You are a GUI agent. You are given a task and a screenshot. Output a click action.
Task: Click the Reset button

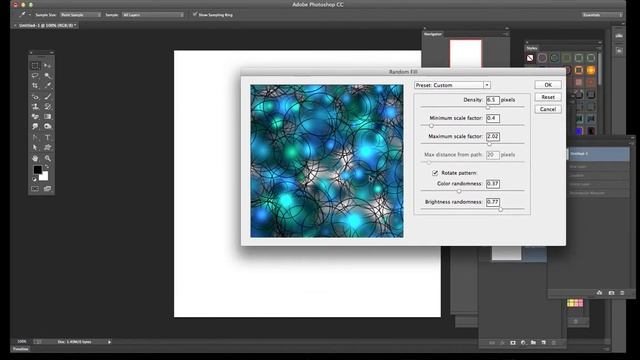(548, 97)
